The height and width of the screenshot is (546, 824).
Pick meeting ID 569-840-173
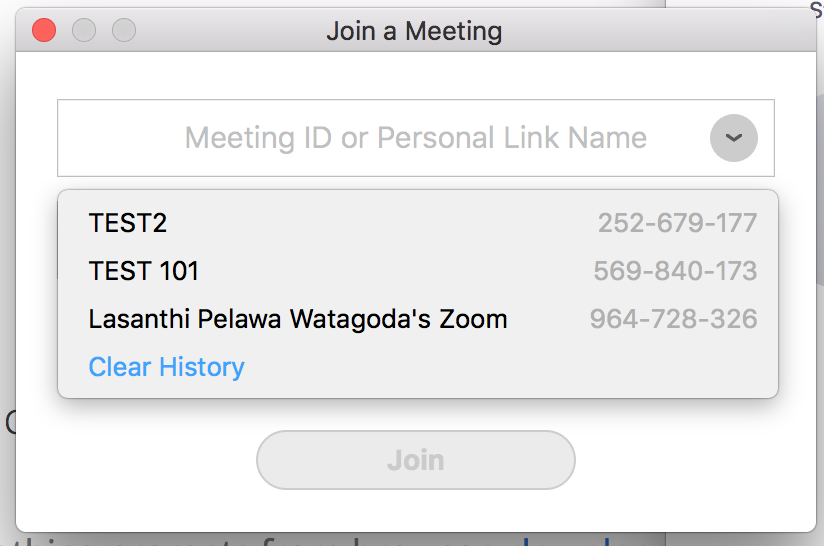click(675, 271)
